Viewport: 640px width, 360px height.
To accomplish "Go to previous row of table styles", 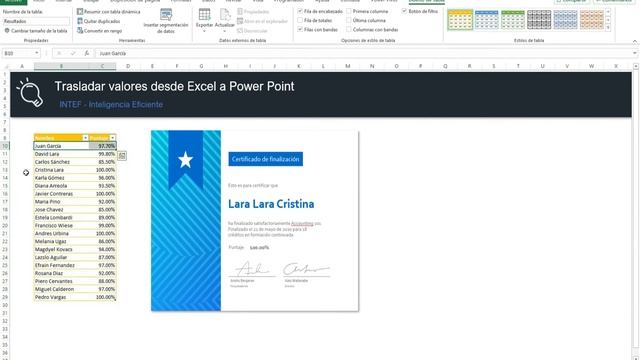I will point(608,12).
